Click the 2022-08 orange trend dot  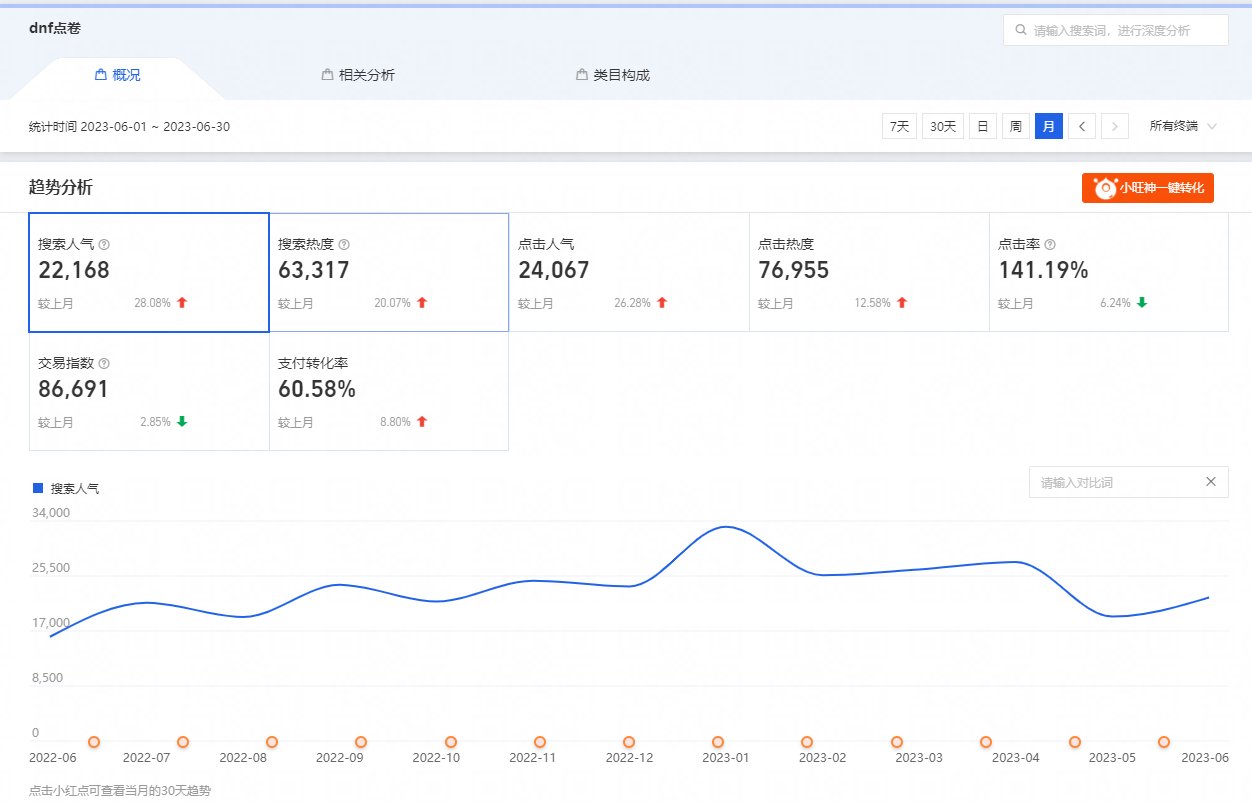tap(272, 742)
